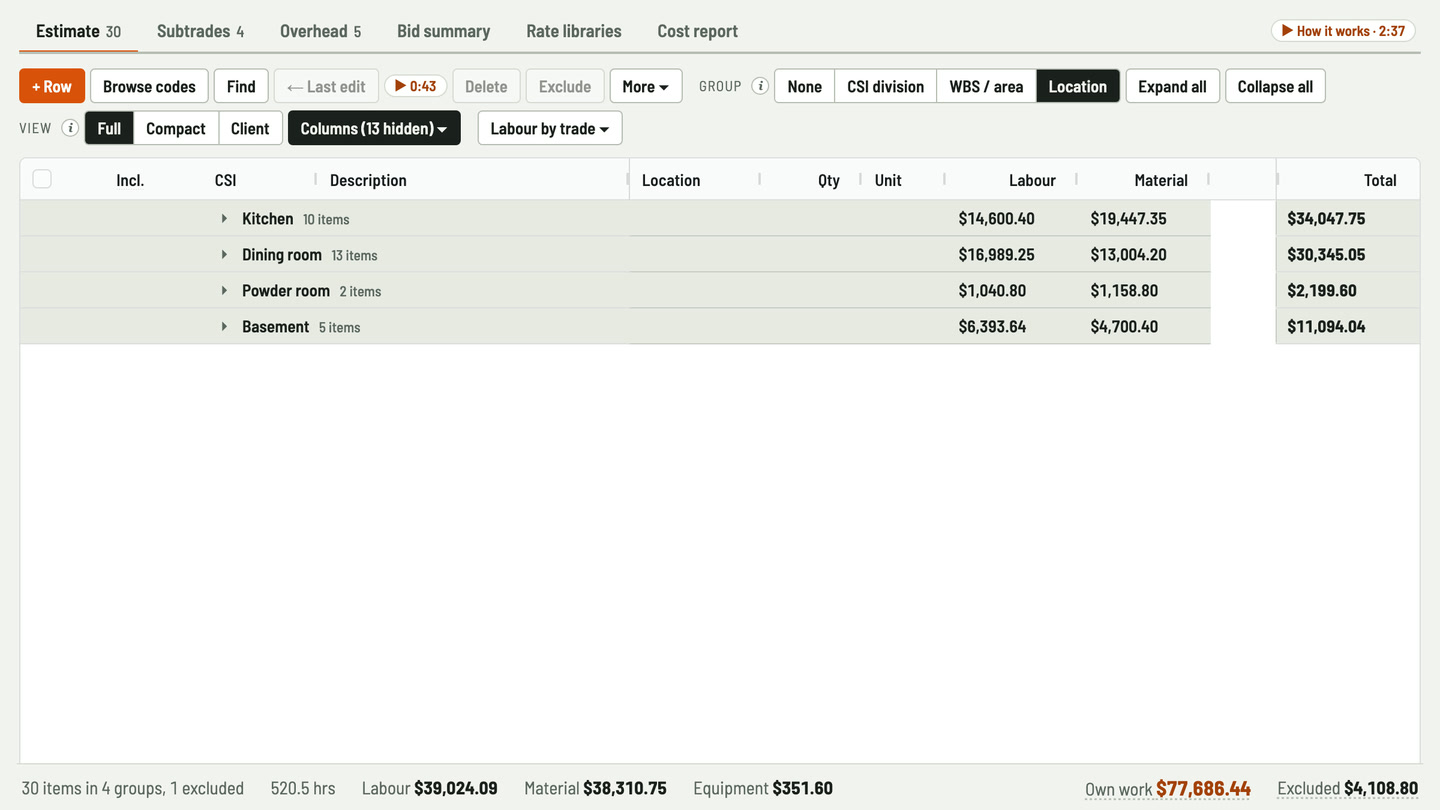Go to the Cost report tab
Image resolution: width=1440 pixels, height=810 pixels.
(697, 31)
